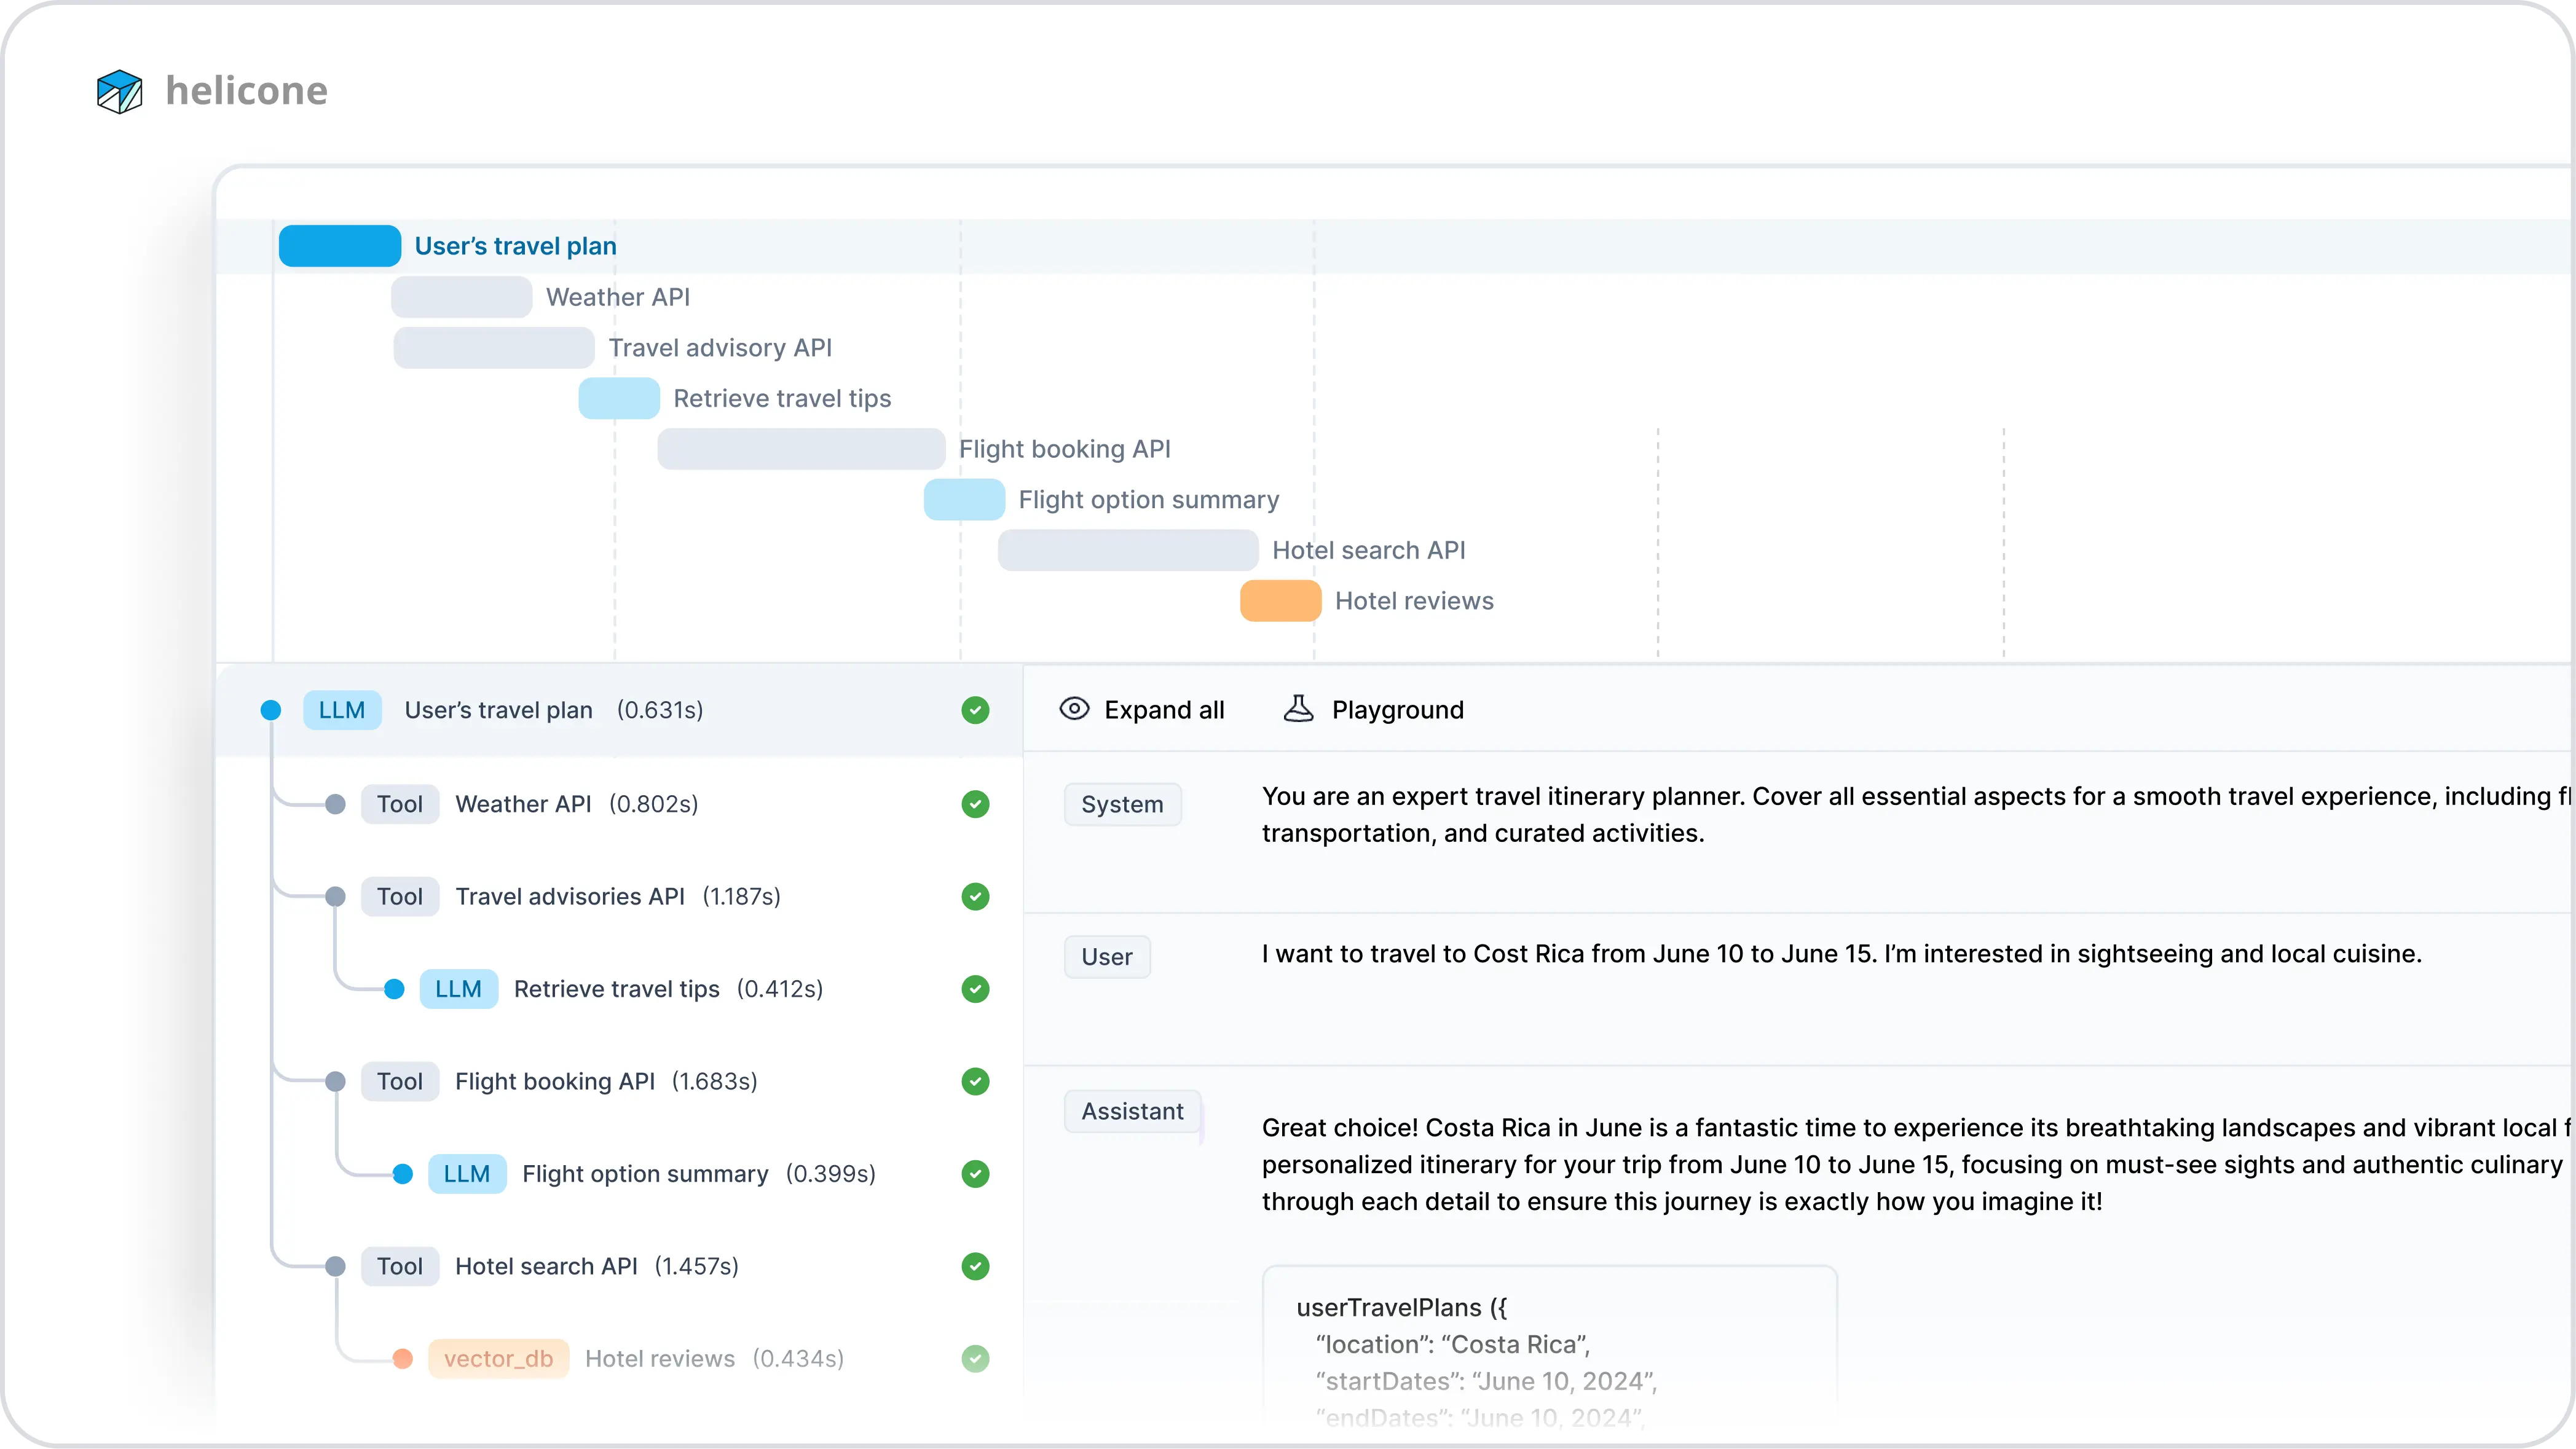Click the Assistant role label
This screenshot has width=2576, height=1449.
[x=1132, y=1111]
